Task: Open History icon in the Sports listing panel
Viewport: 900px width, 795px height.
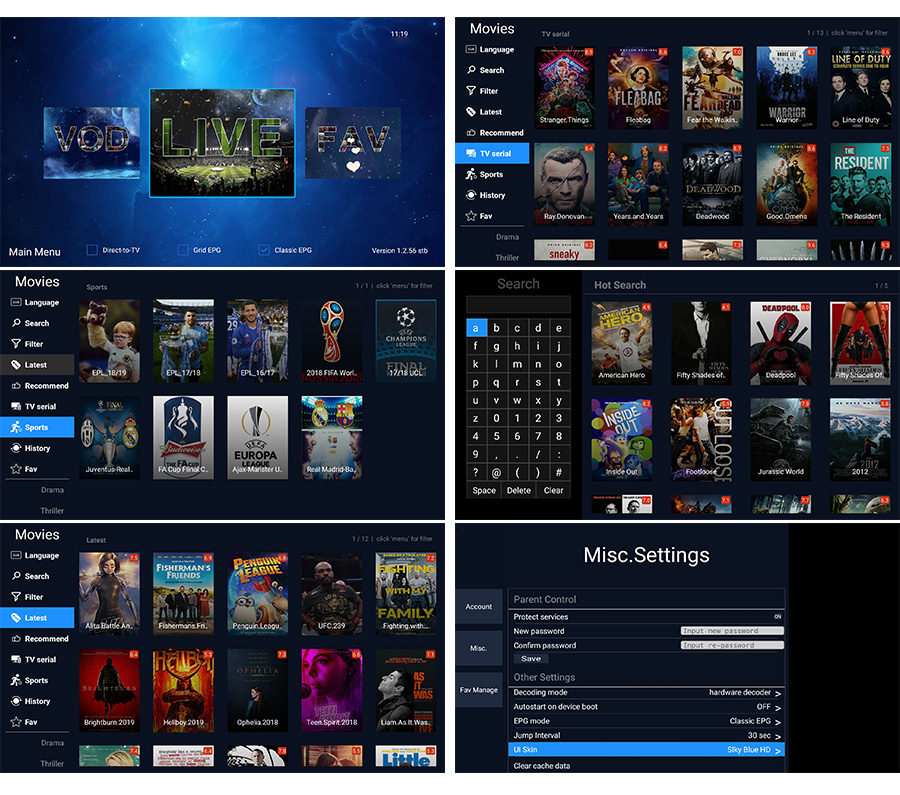Action: [16, 448]
